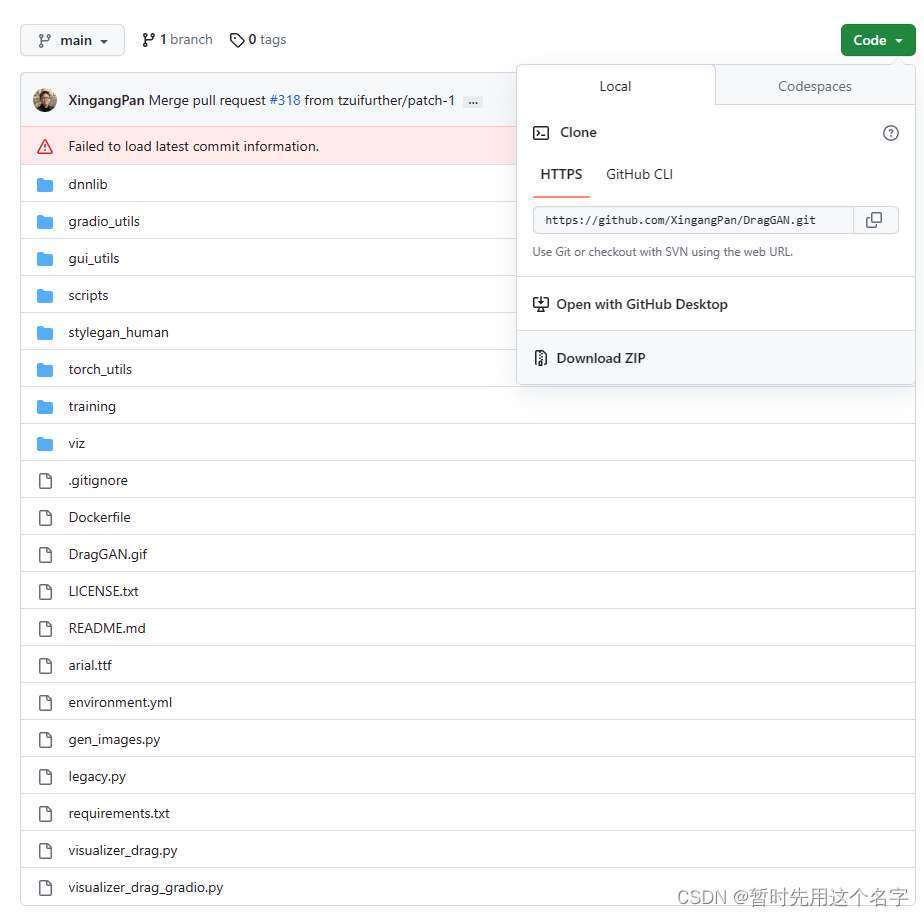Click the folder icon next to viz

45,444
